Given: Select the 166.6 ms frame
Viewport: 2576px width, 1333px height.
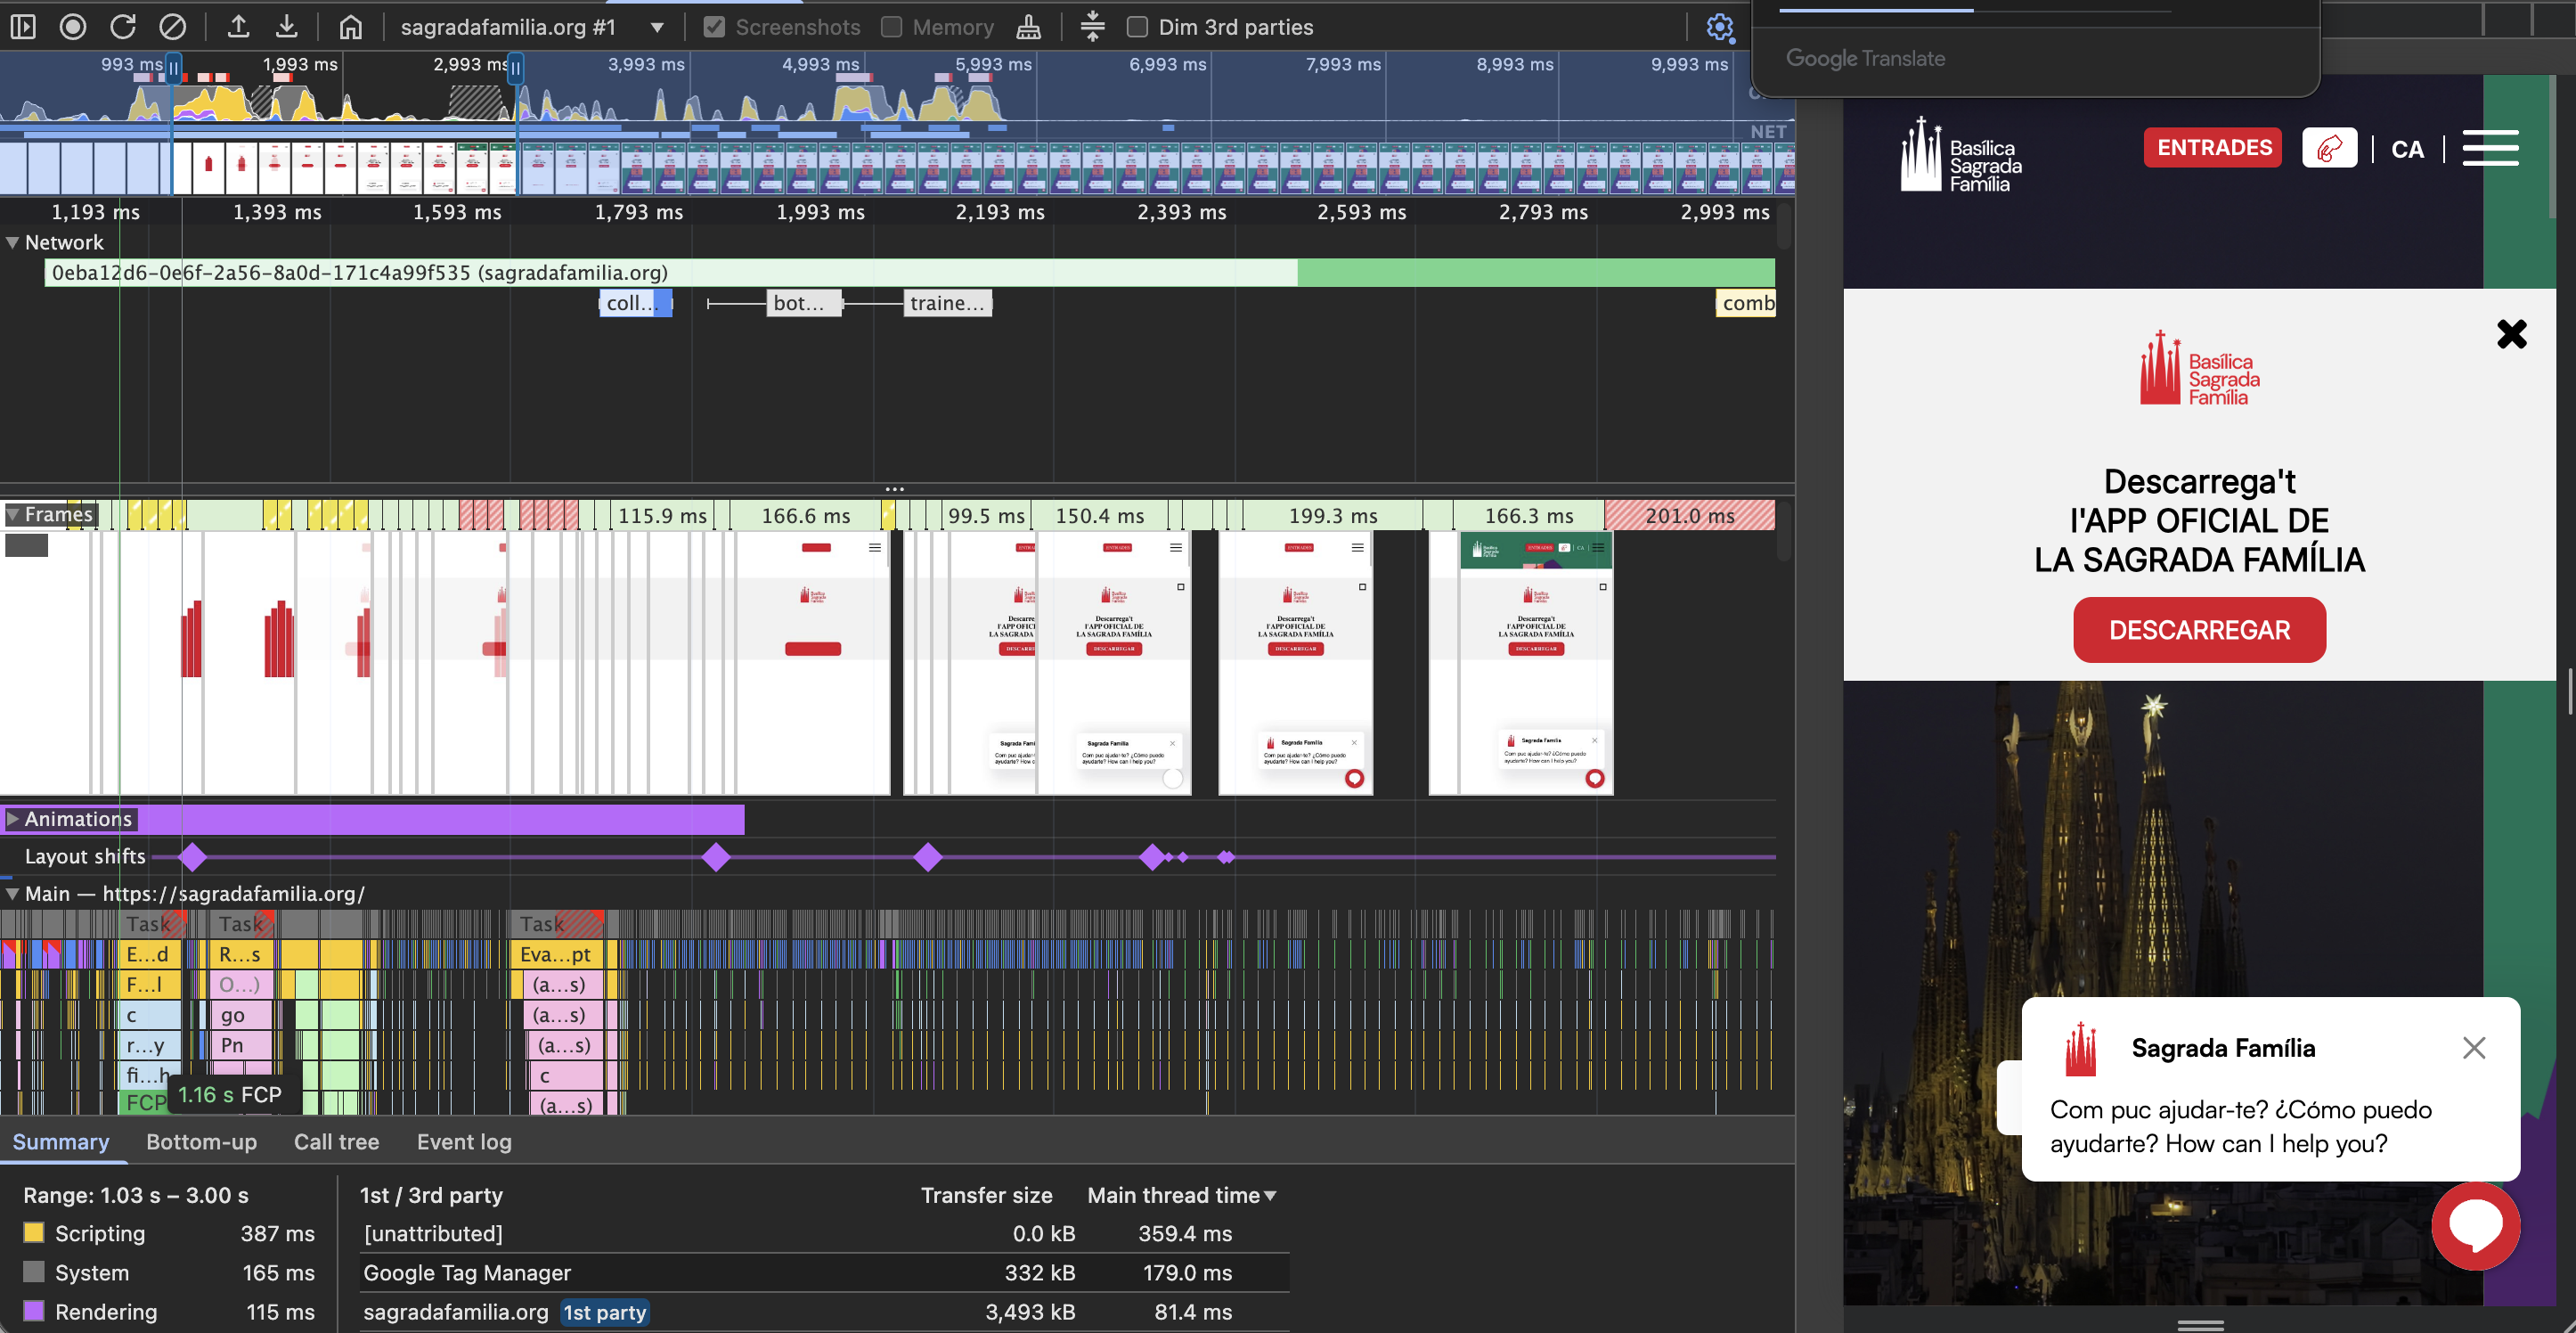Looking at the screenshot, I should (x=805, y=516).
